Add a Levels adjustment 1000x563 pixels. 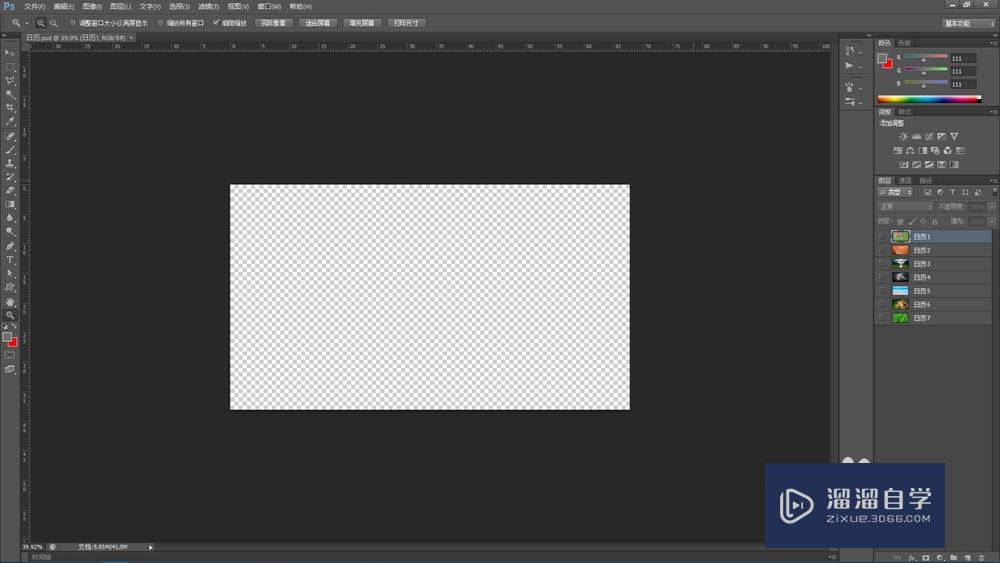pos(916,136)
